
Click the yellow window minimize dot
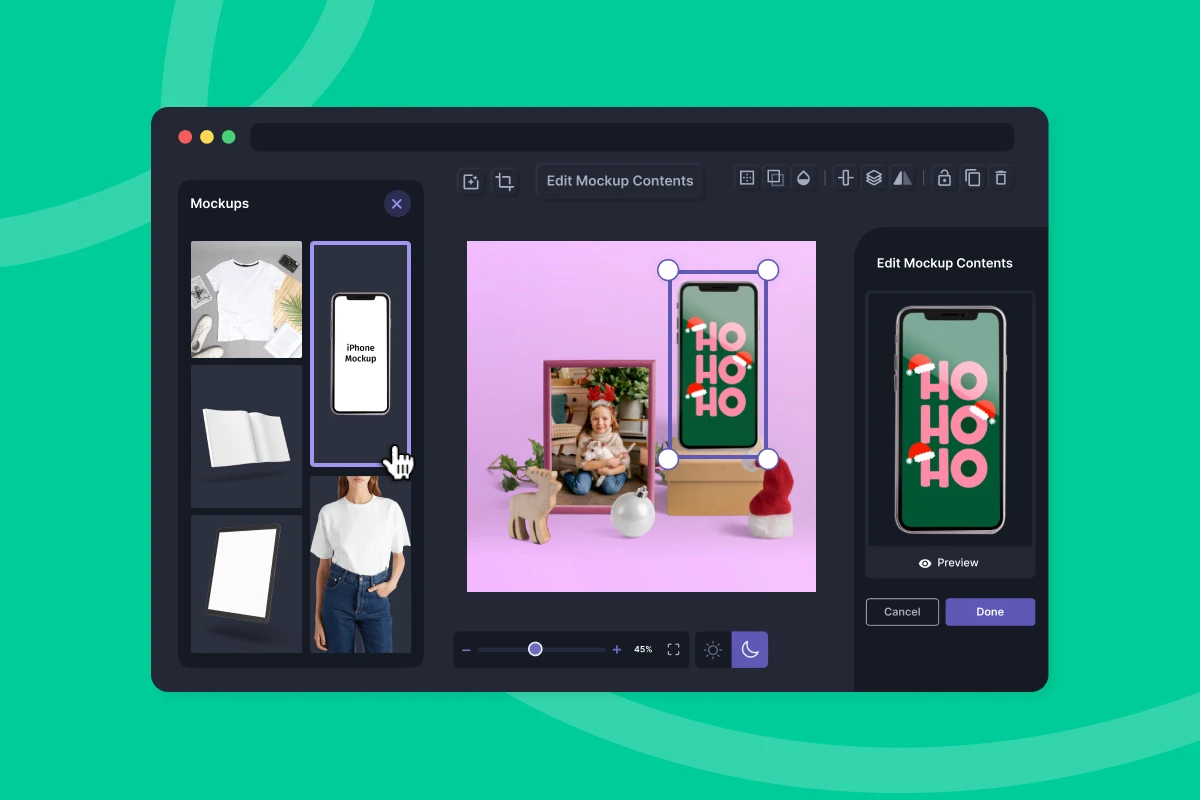[207, 137]
